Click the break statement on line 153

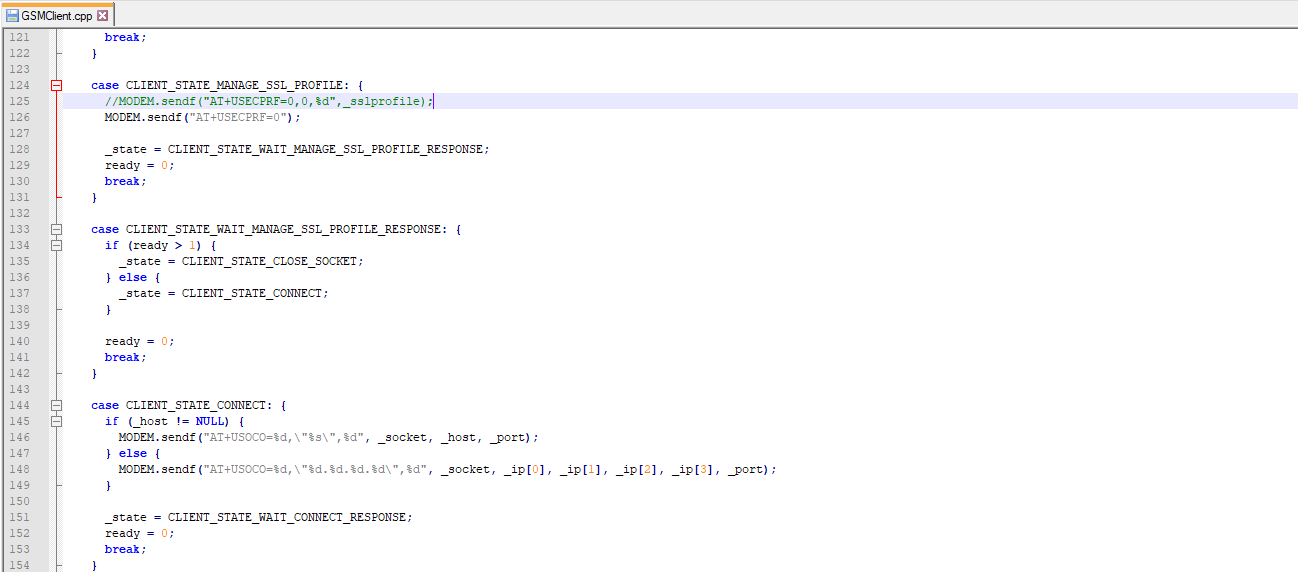click(122, 549)
